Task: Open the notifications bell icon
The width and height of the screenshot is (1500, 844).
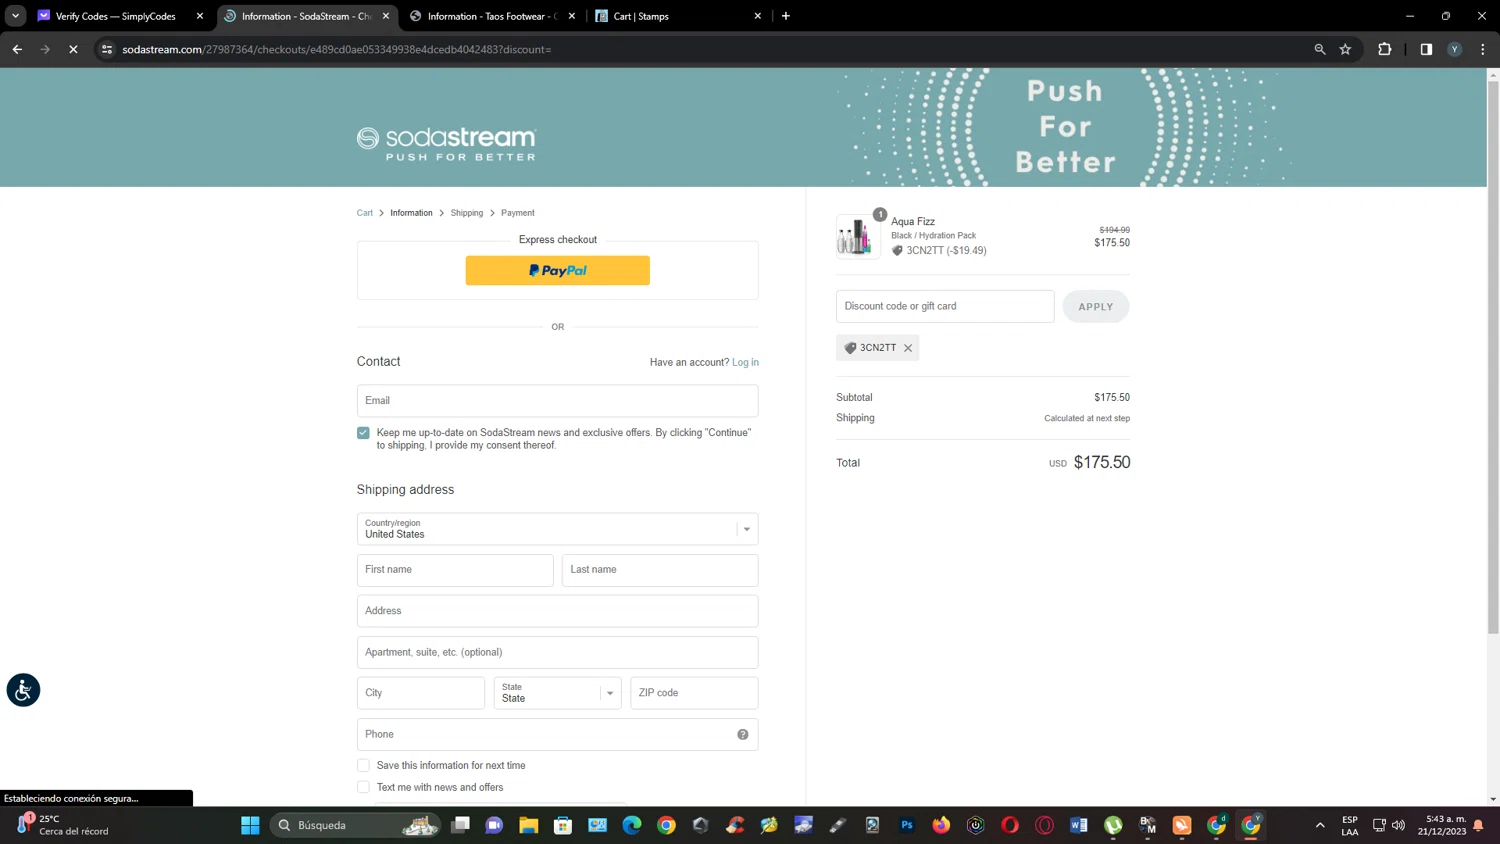Action: (1478, 825)
